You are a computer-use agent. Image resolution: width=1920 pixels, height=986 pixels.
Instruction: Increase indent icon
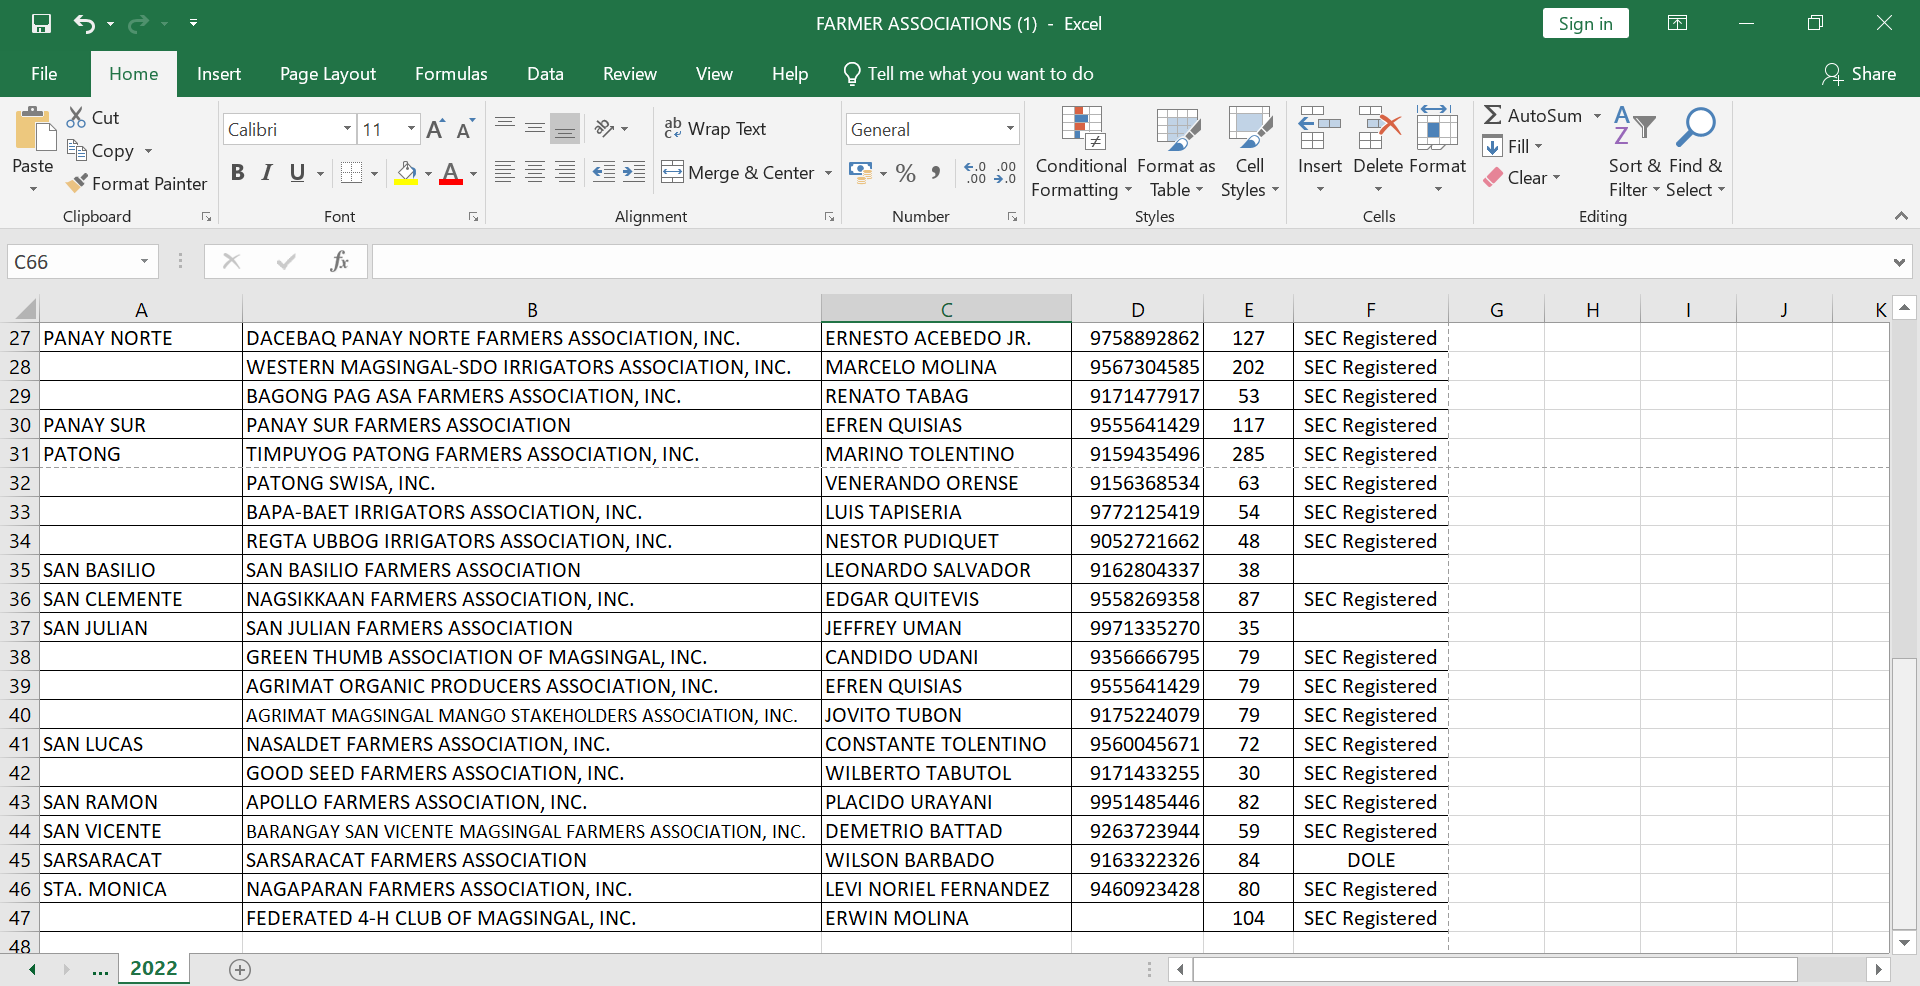[x=634, y=172]
